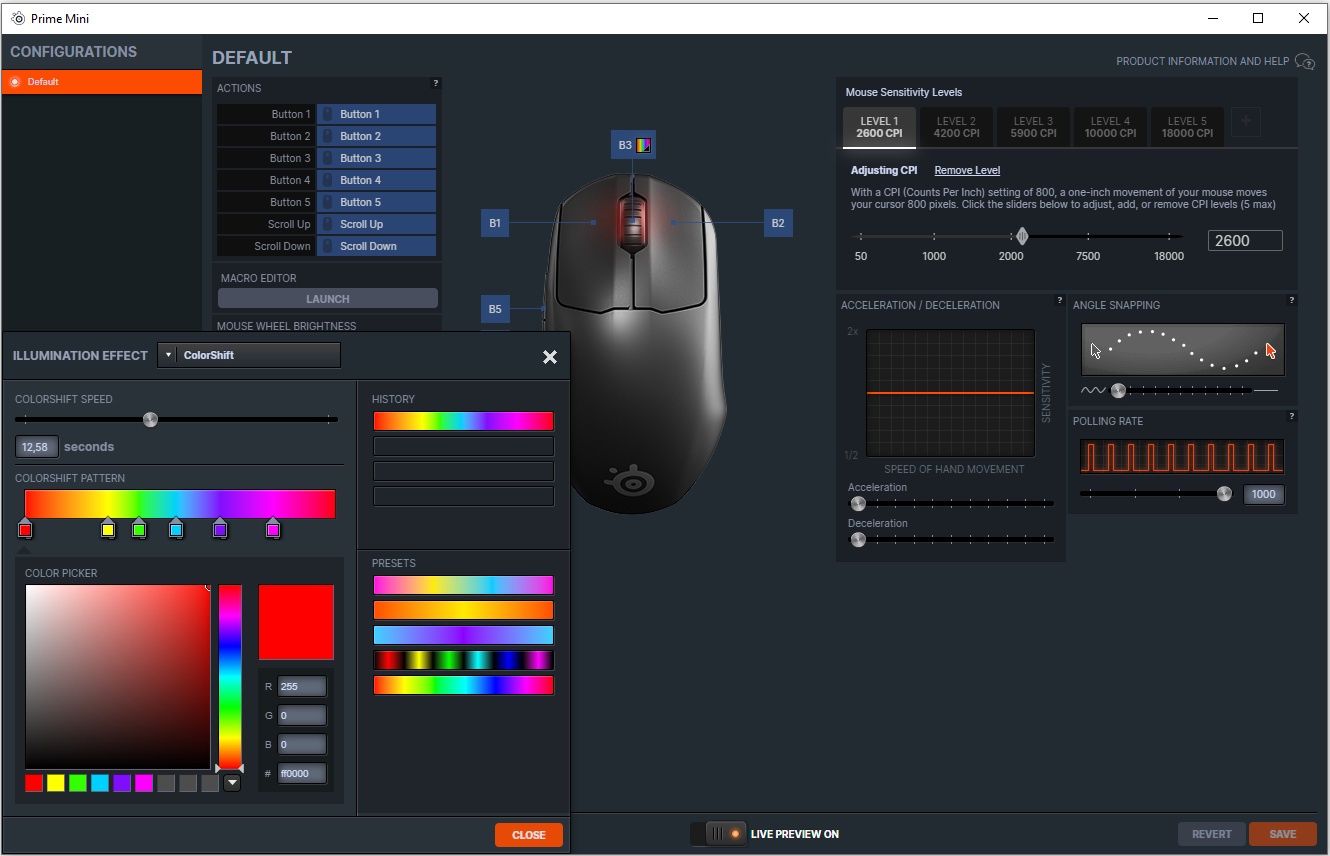The image size is (1330, 856).
Task: Switch to Level 1 2600 CPI tab
Action: [880, 127]
